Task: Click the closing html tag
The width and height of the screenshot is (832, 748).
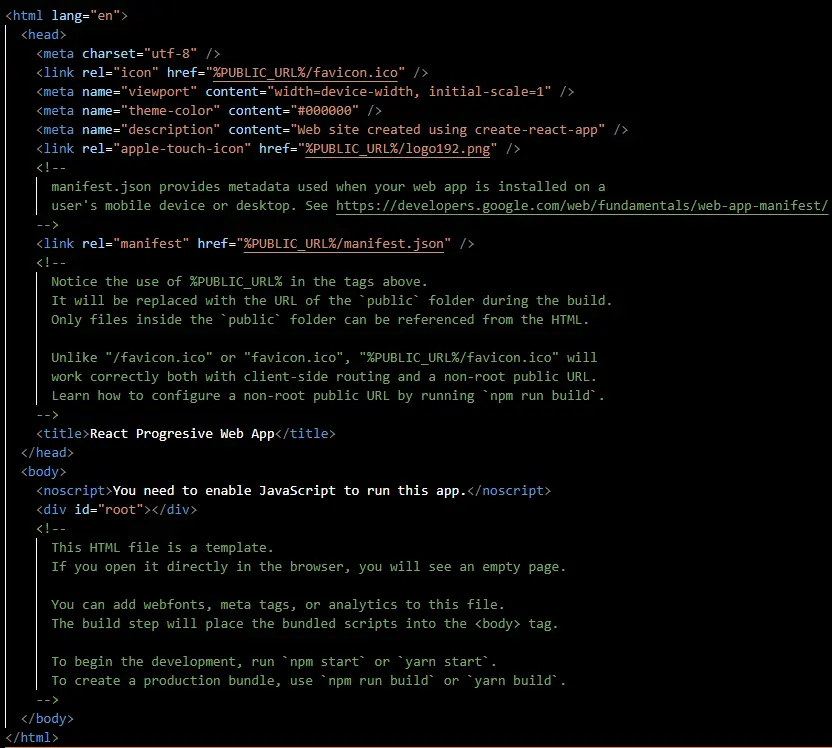Action: coord(32,738)
